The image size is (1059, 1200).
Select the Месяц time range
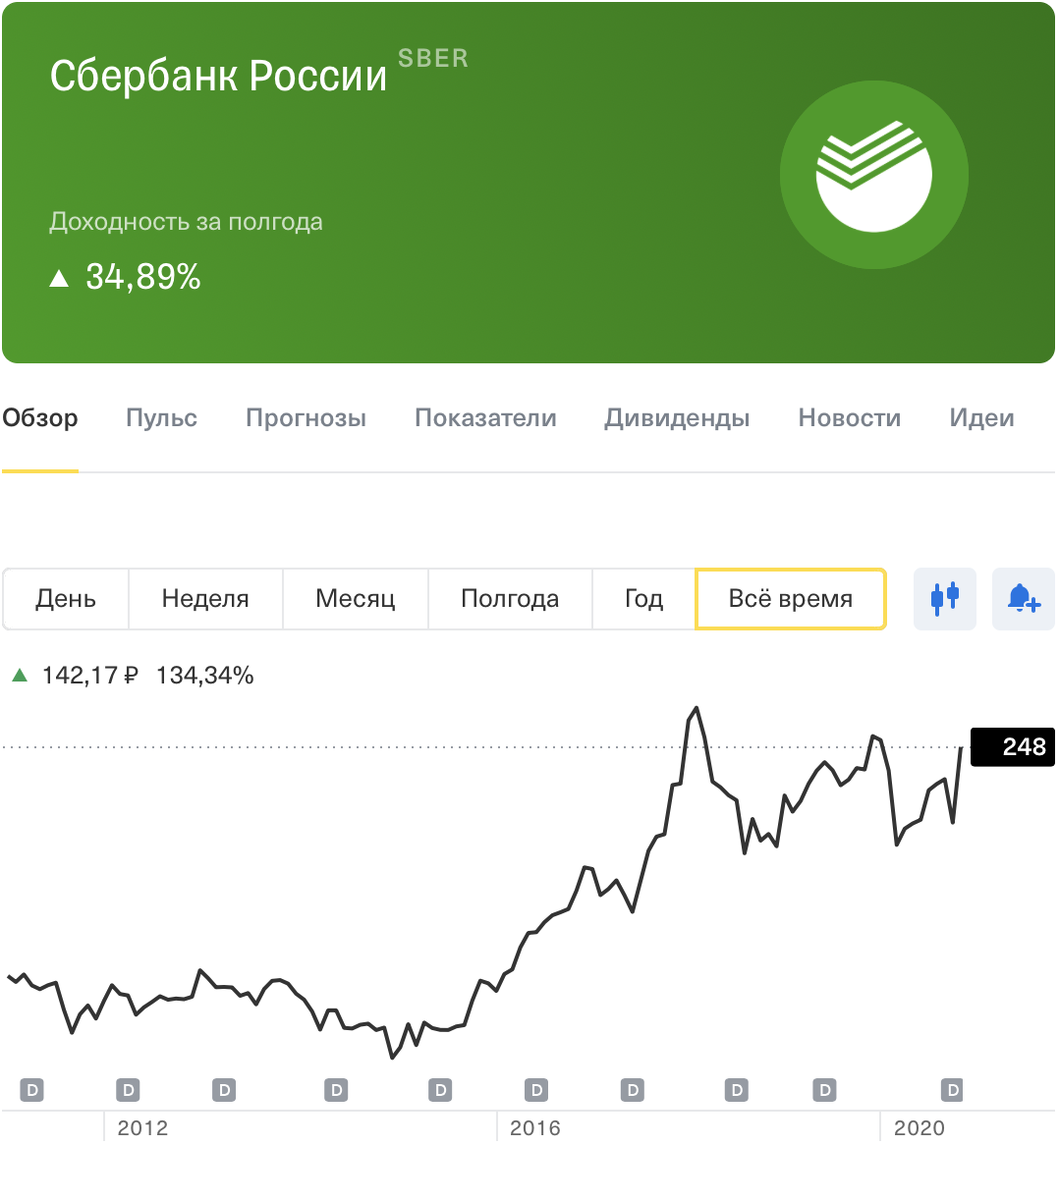(355, 598)
